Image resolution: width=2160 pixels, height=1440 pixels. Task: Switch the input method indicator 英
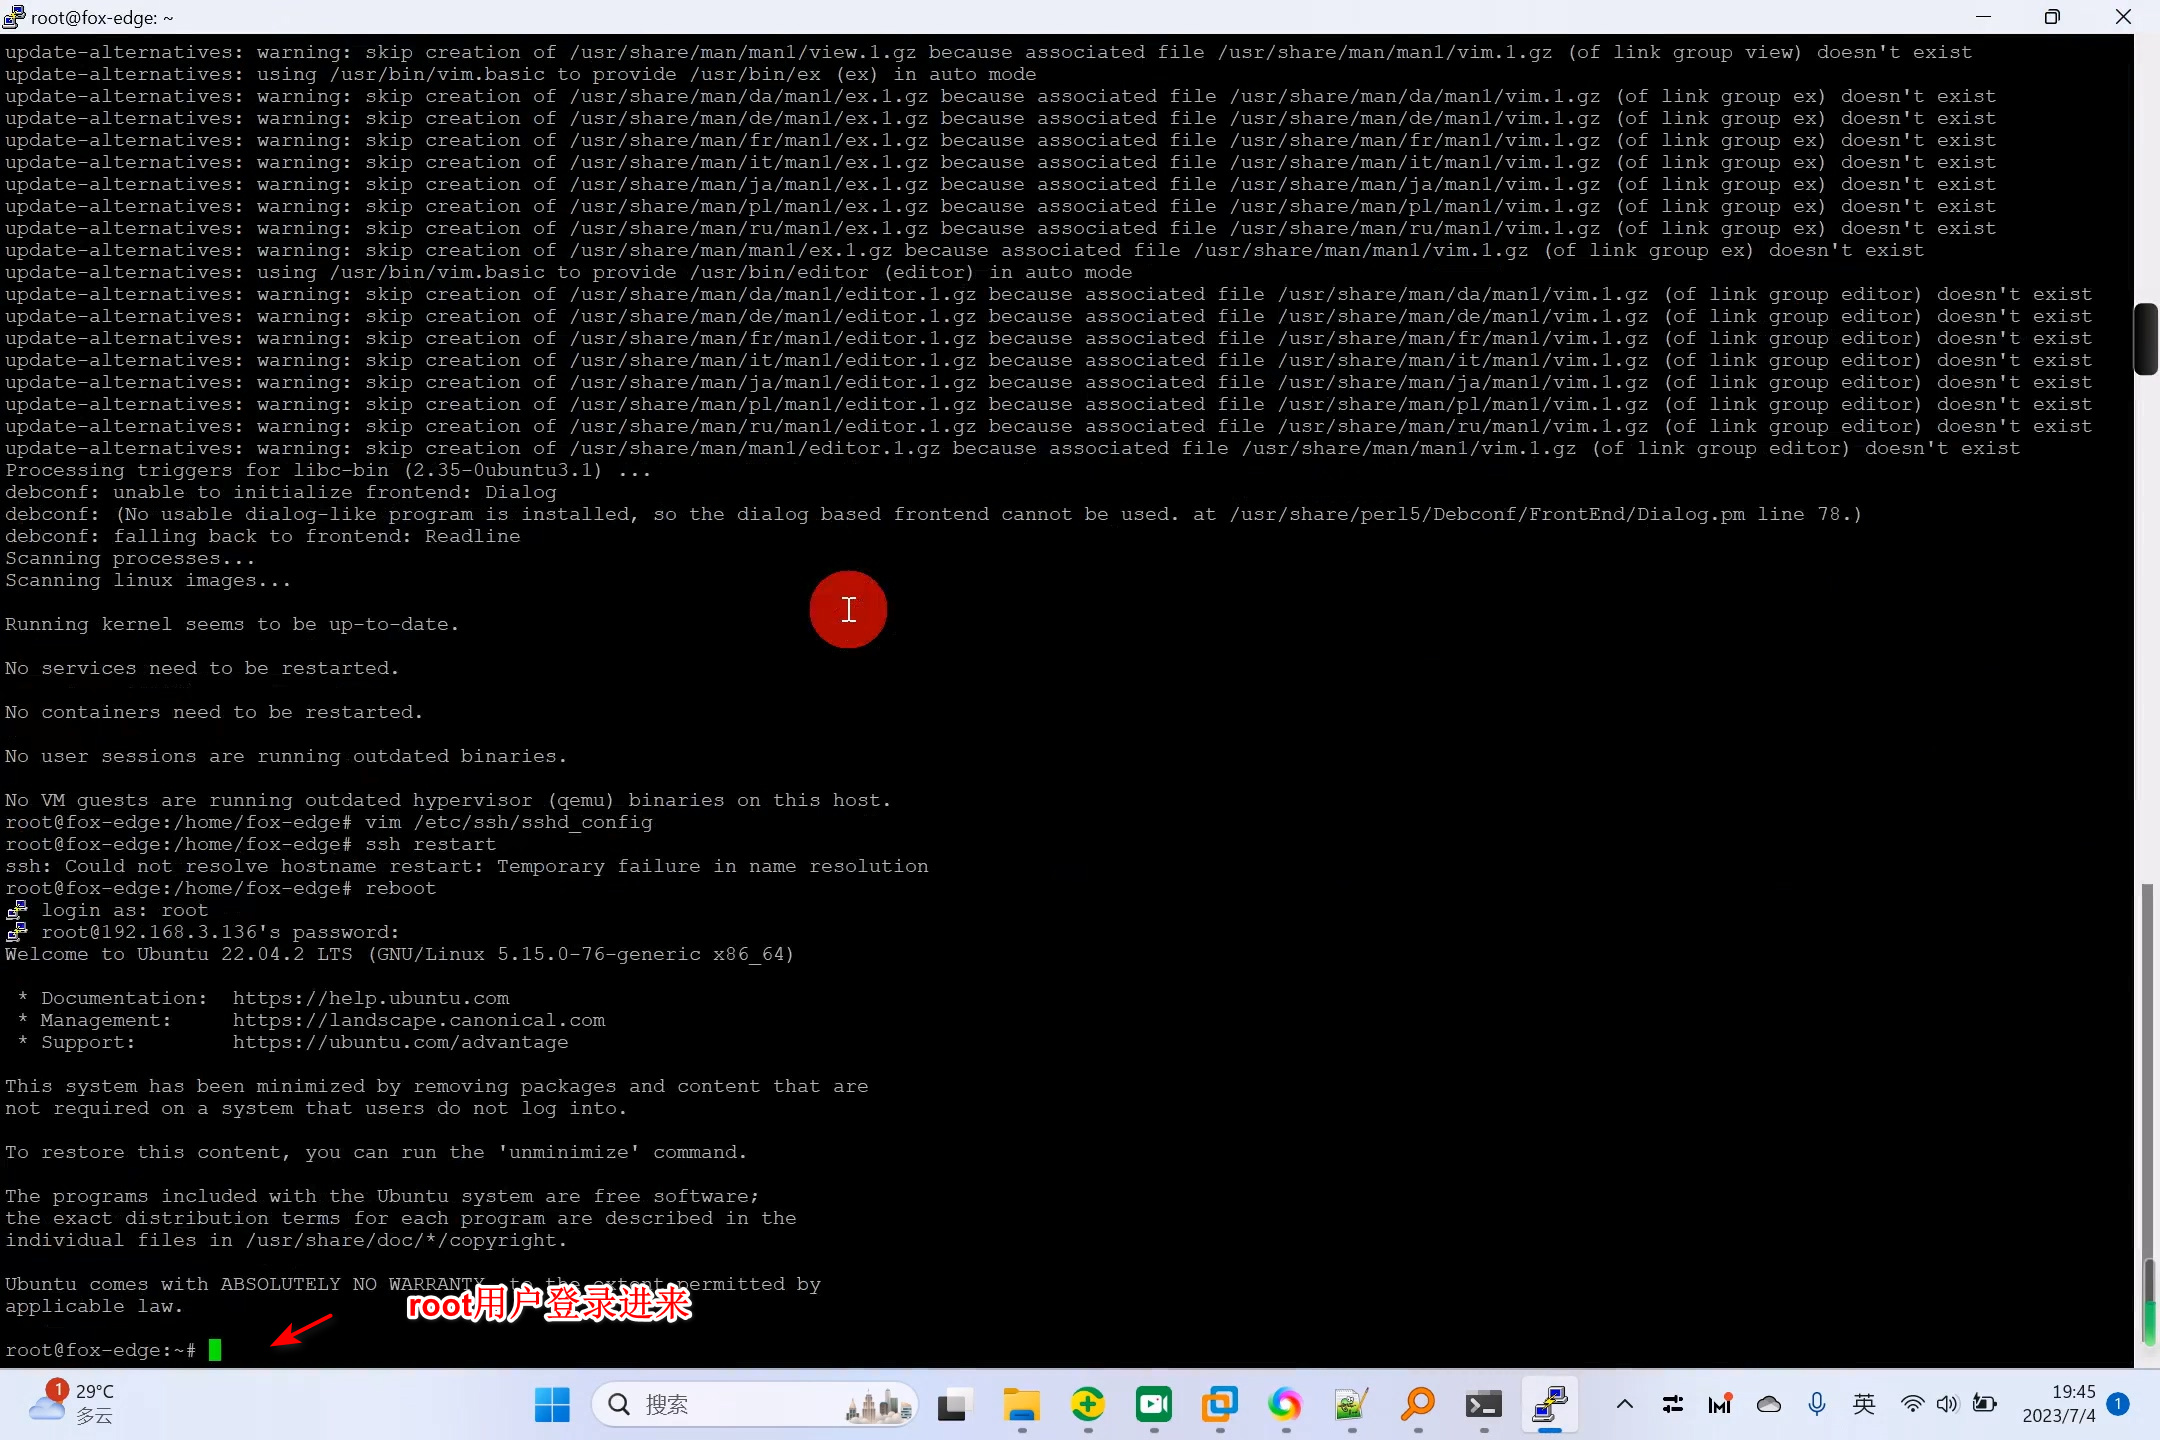coord(1864,1405)
